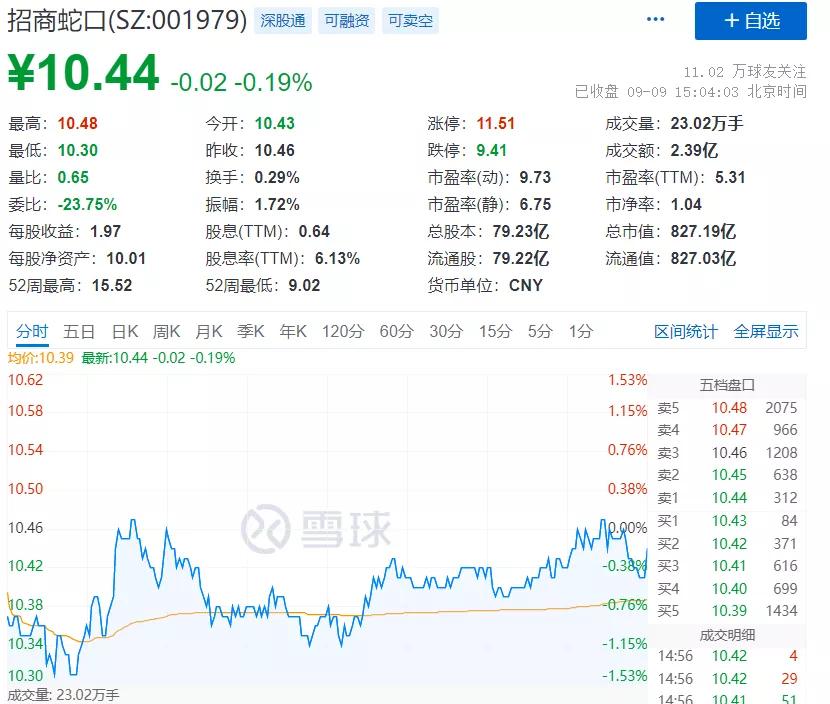Select the 卖4 order row at 10.47
Viewport: 830px width, 704px height.
(727, 430)
